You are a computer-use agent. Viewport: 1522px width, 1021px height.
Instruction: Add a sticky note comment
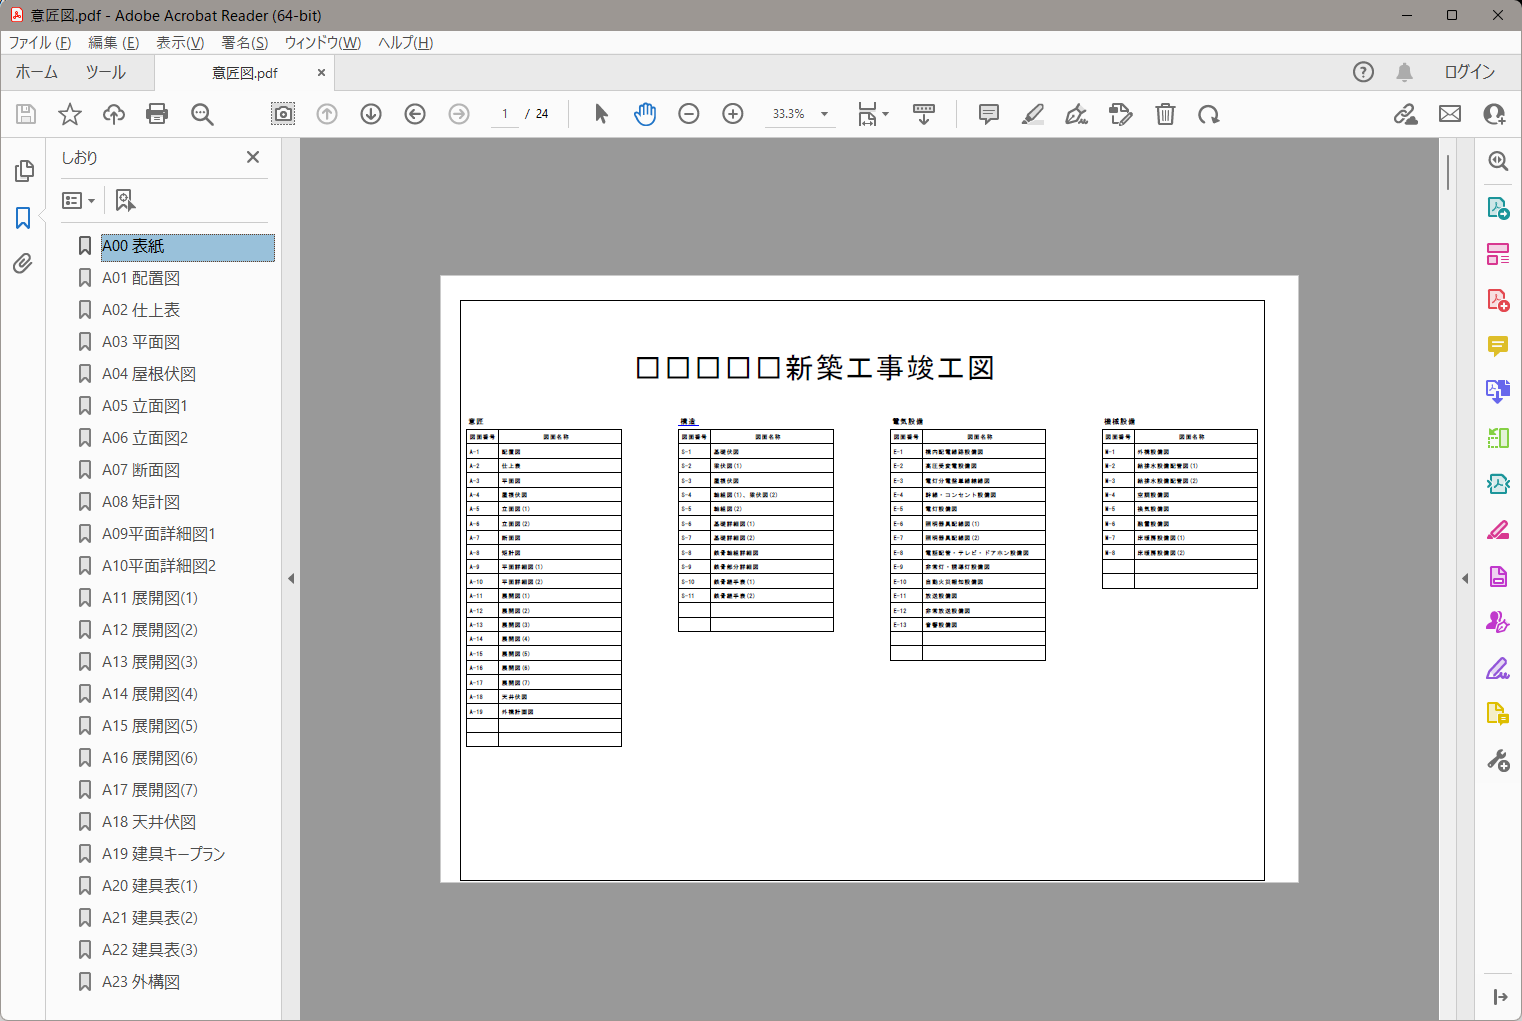click(x=988, y=114)
